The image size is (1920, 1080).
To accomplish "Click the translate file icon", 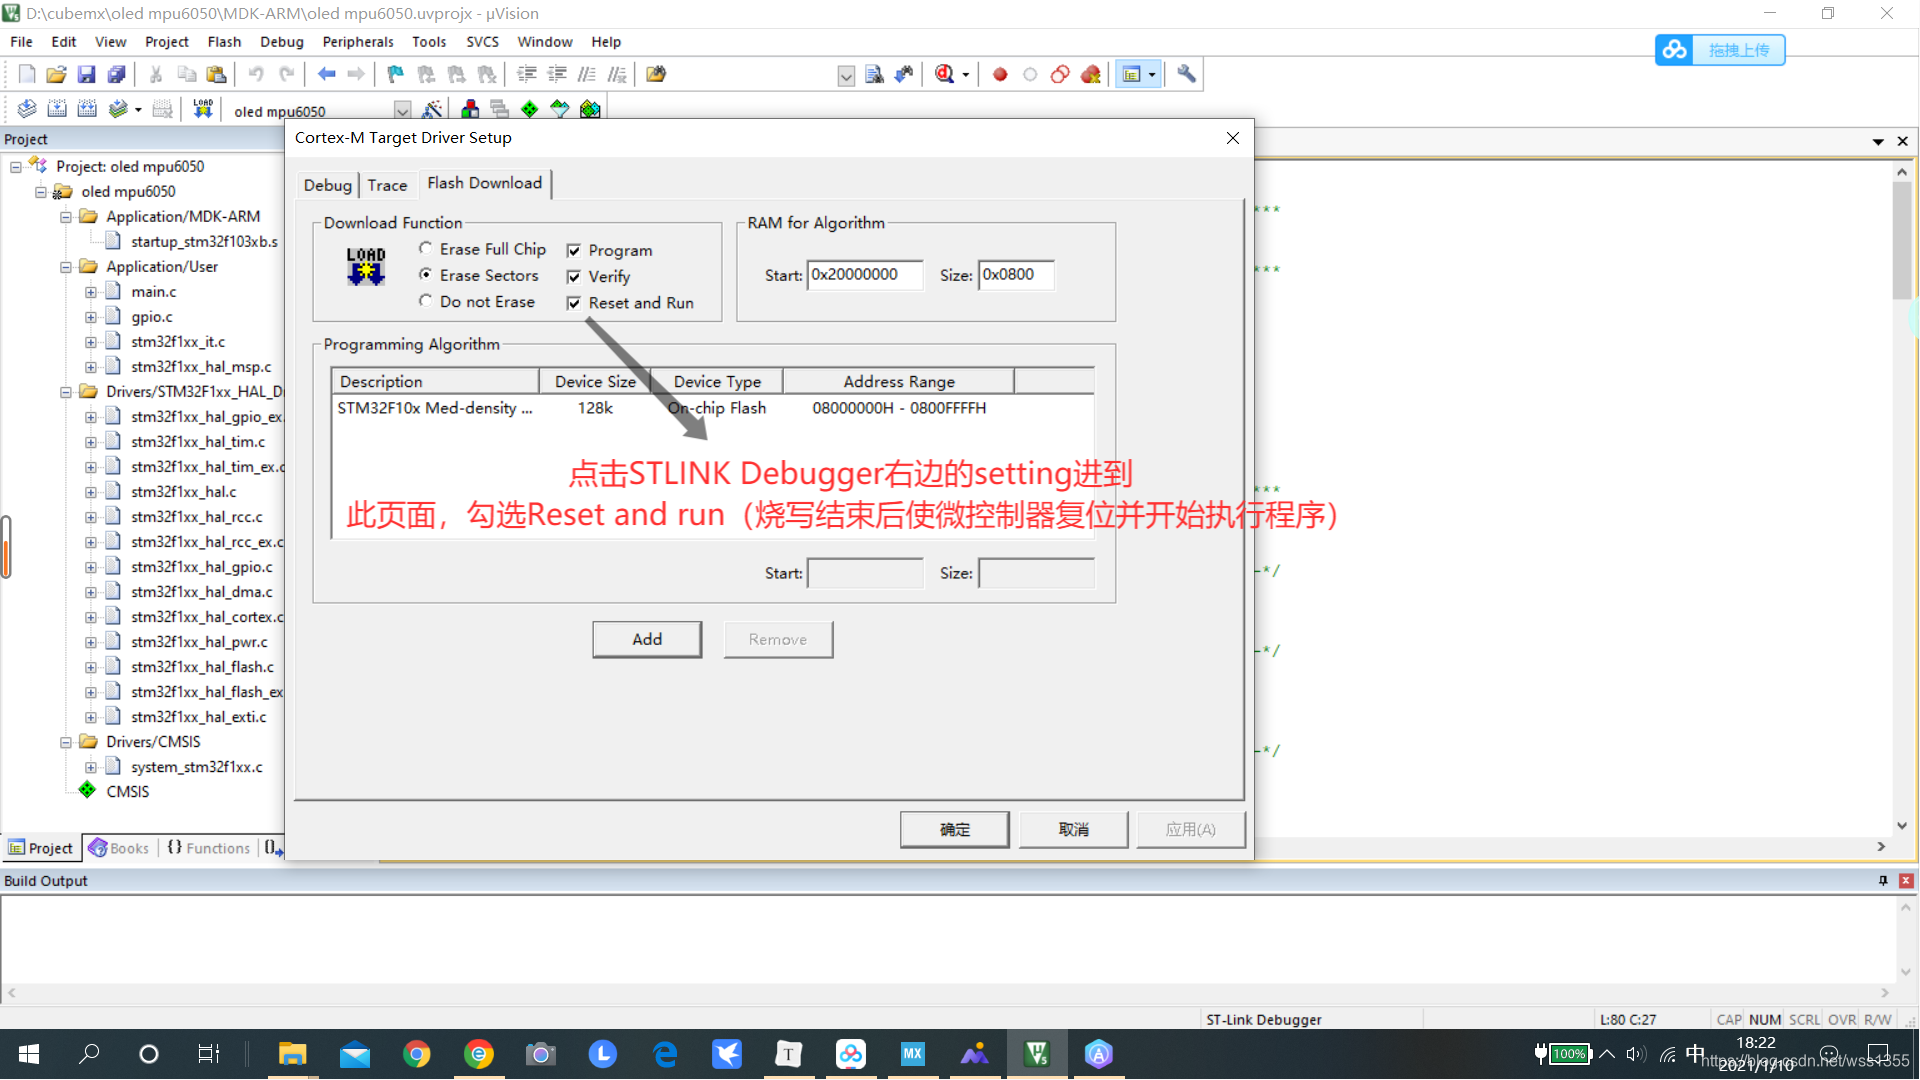I will coord(27,109).
